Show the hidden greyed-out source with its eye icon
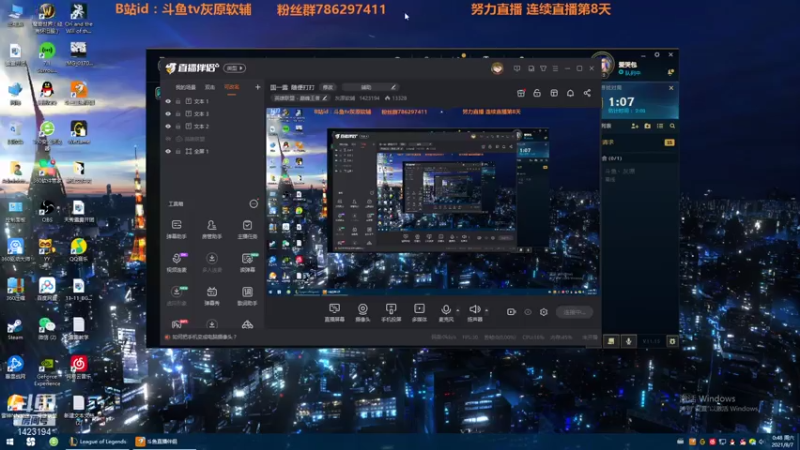800x450 pixels. point(168,139)
